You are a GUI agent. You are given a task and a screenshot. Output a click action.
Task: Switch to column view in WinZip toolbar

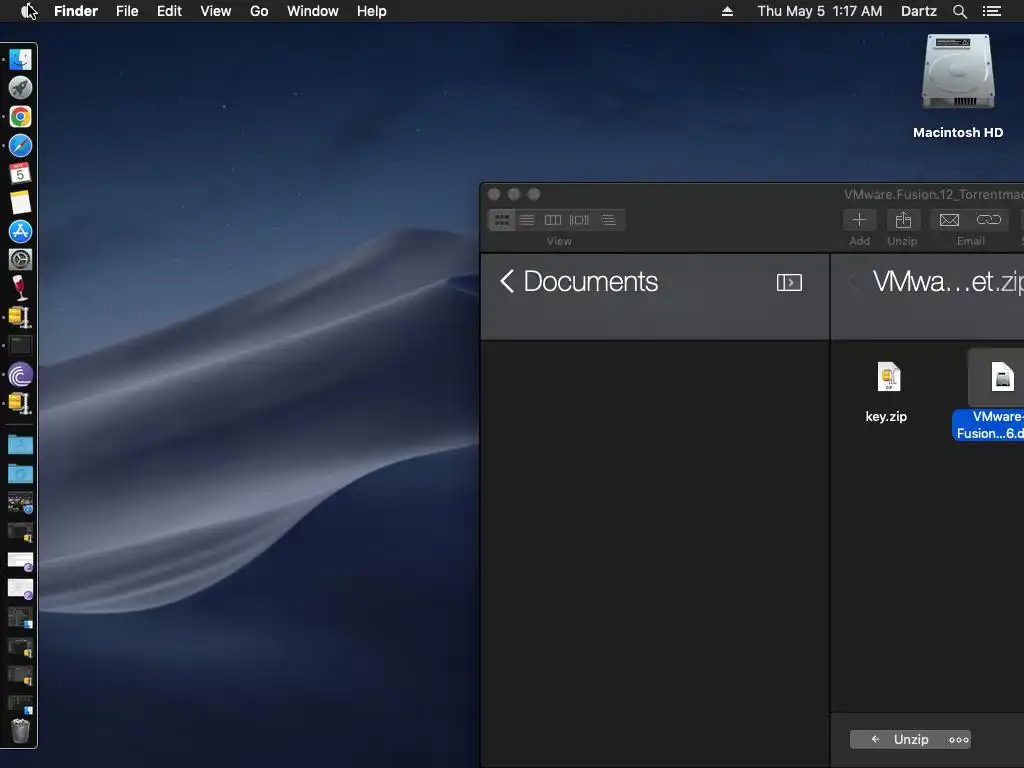click(553, 220)
